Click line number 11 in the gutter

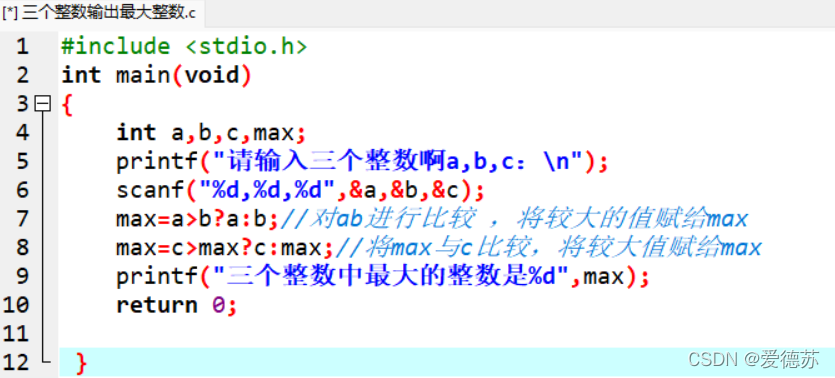click(16, 334)
